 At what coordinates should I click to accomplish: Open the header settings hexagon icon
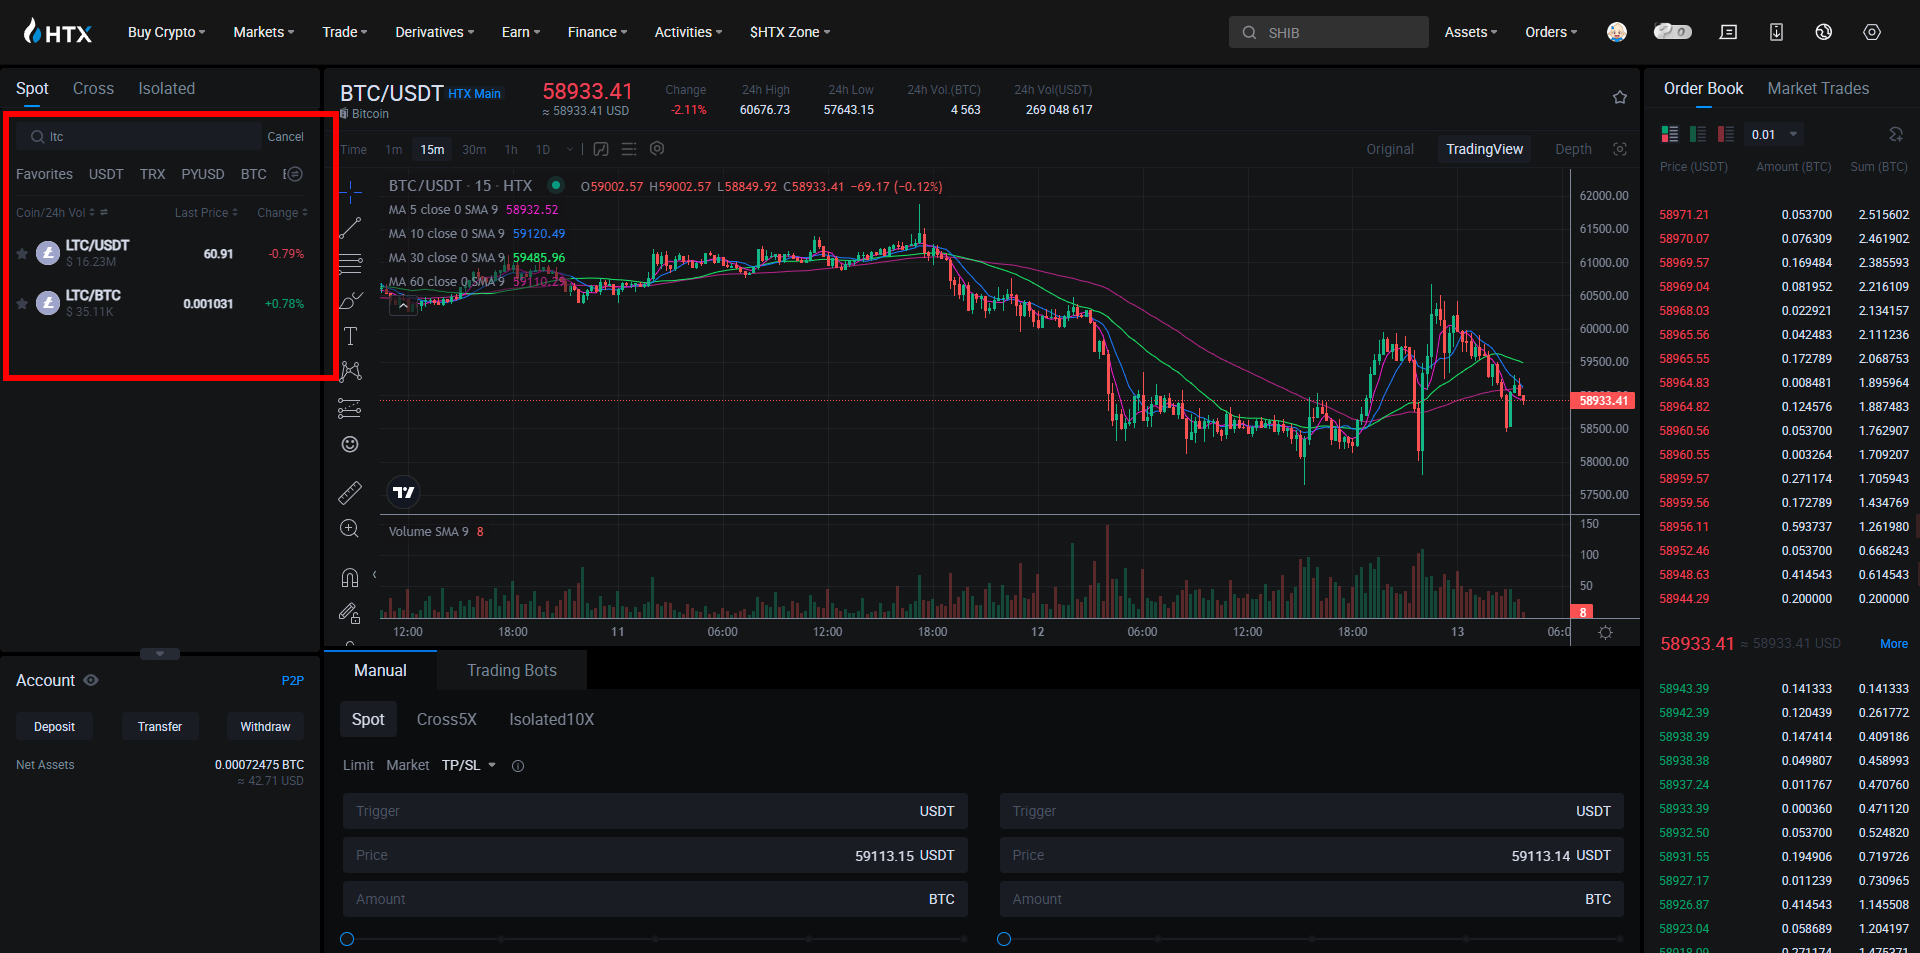(1872, 32)
